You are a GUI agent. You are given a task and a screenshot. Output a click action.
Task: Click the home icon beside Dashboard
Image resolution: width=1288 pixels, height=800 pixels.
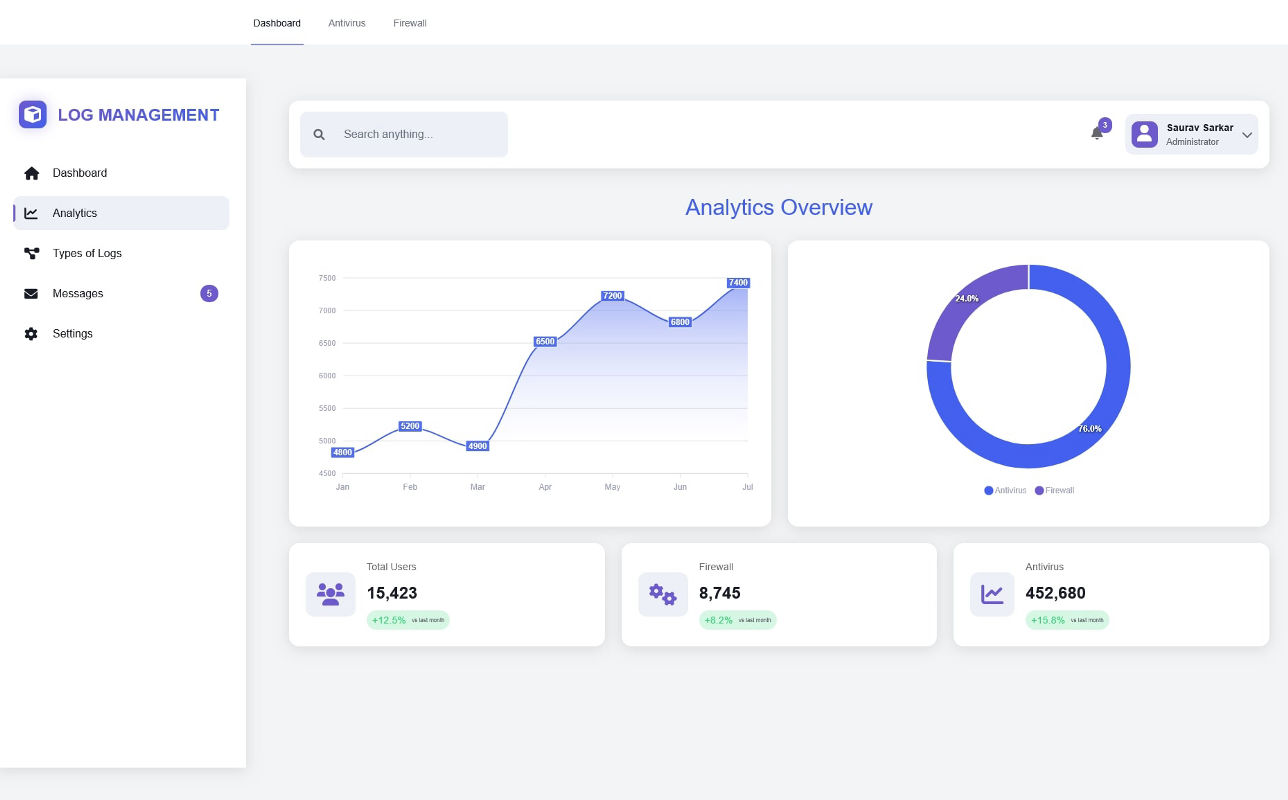tap(31, 173)
